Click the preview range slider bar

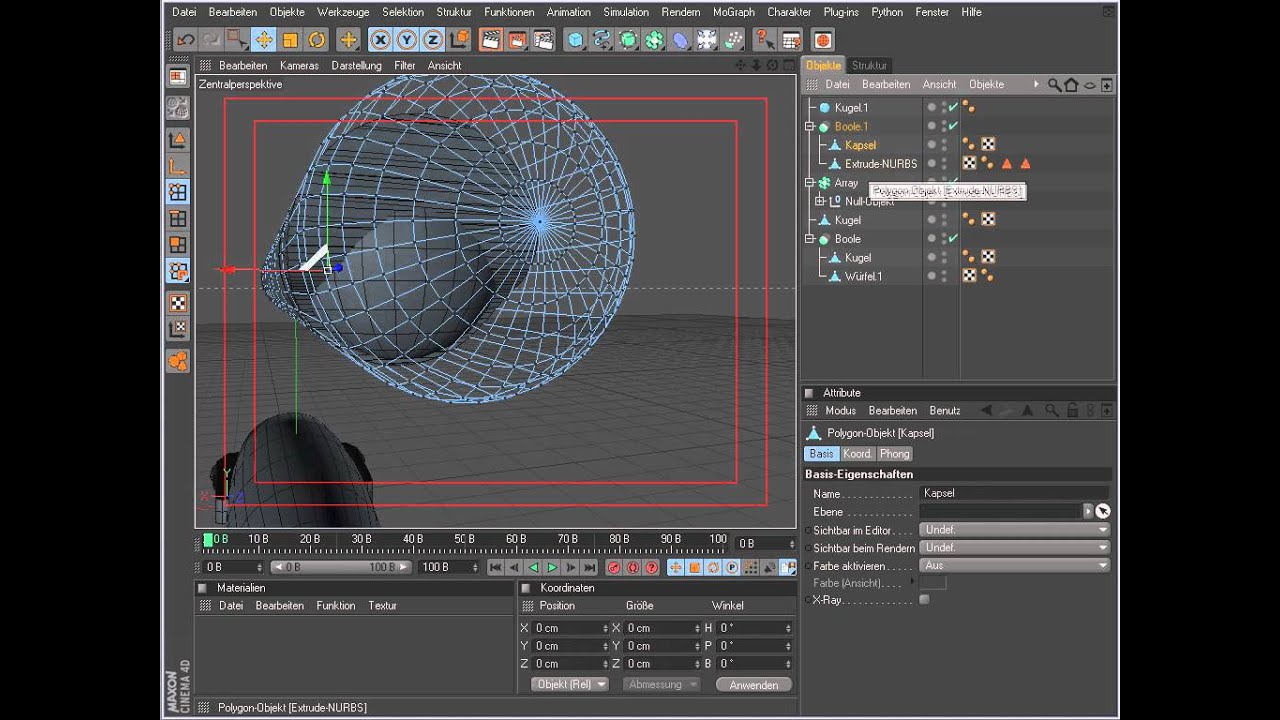[x=340, y=567]
